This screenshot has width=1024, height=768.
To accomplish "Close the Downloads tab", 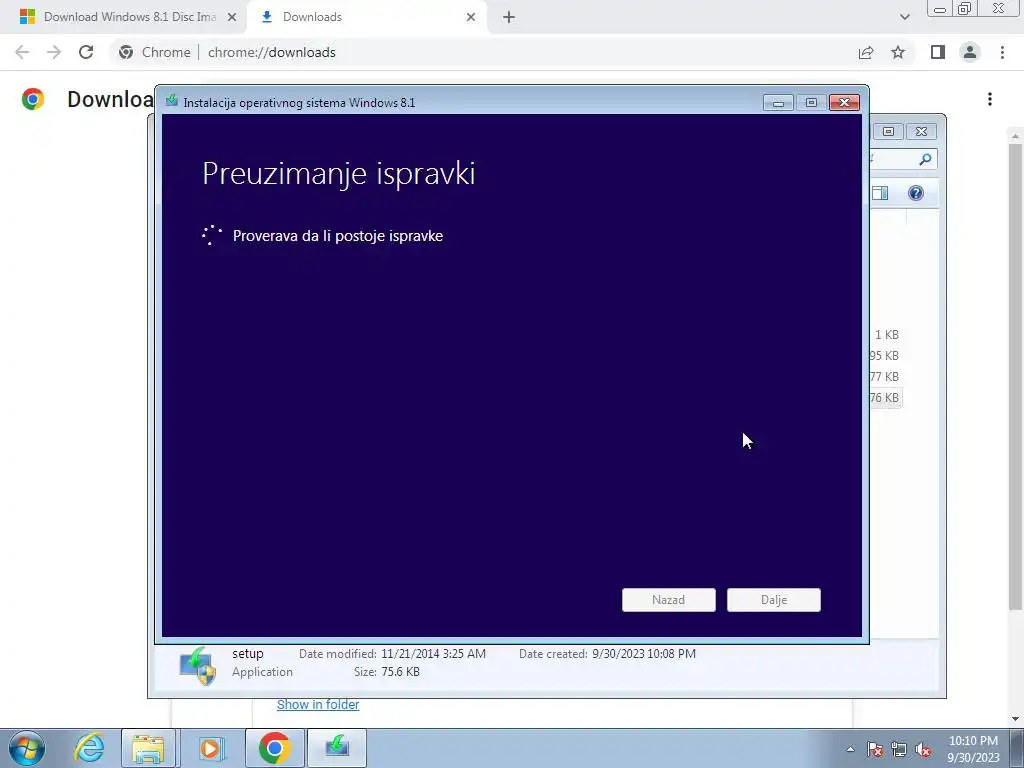I will tap(471, 17).
